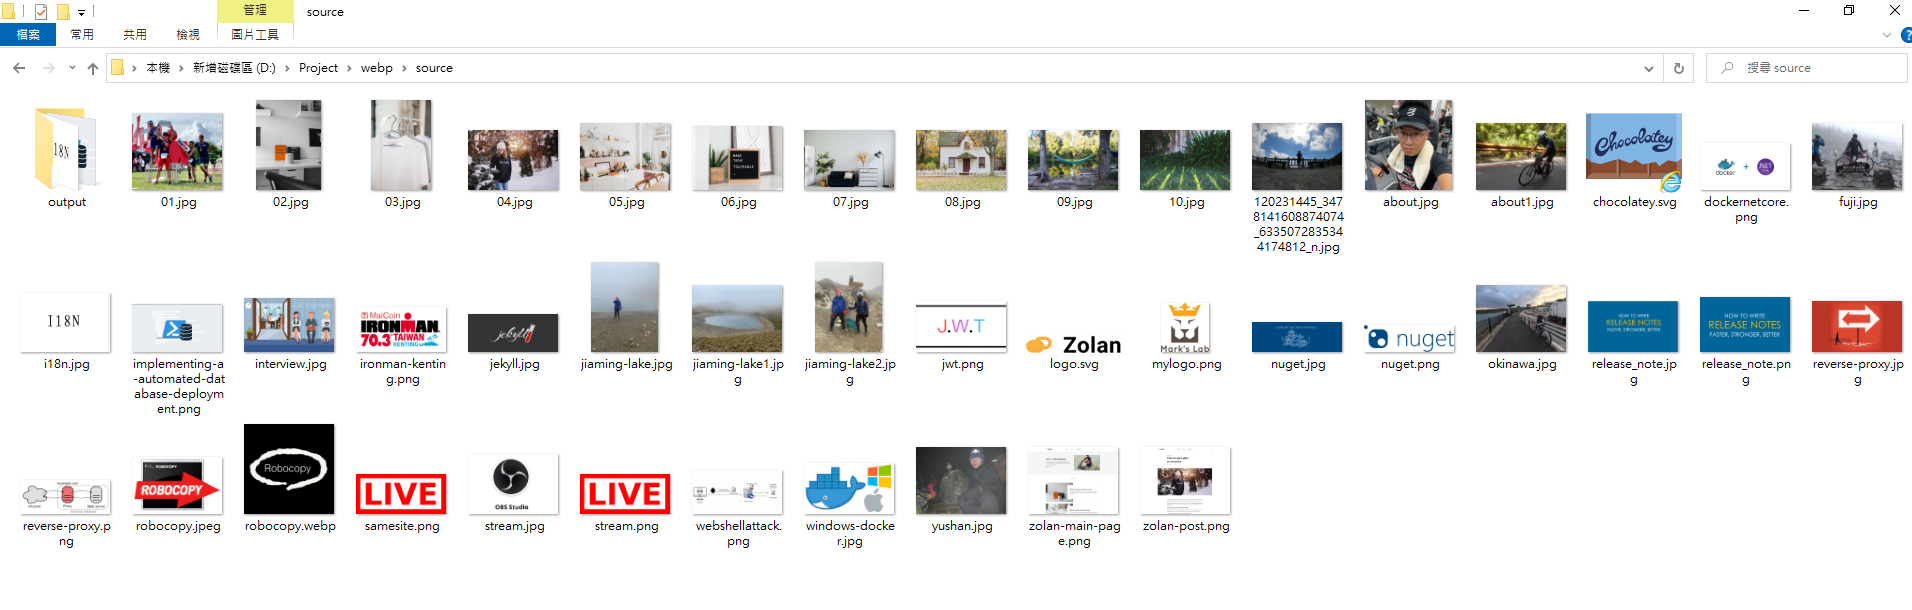Refresh the source folder view
Image resolution: width=1912 pixels, height=610 pixels.
point(1679,68)
